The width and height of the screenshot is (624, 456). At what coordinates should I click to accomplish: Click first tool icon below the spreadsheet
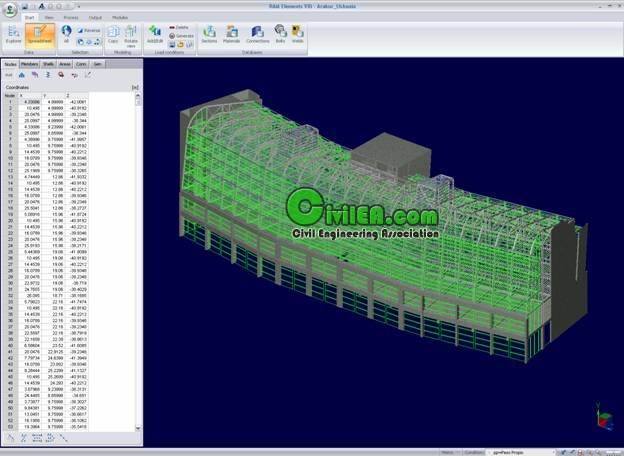click(x=11, y=438)
